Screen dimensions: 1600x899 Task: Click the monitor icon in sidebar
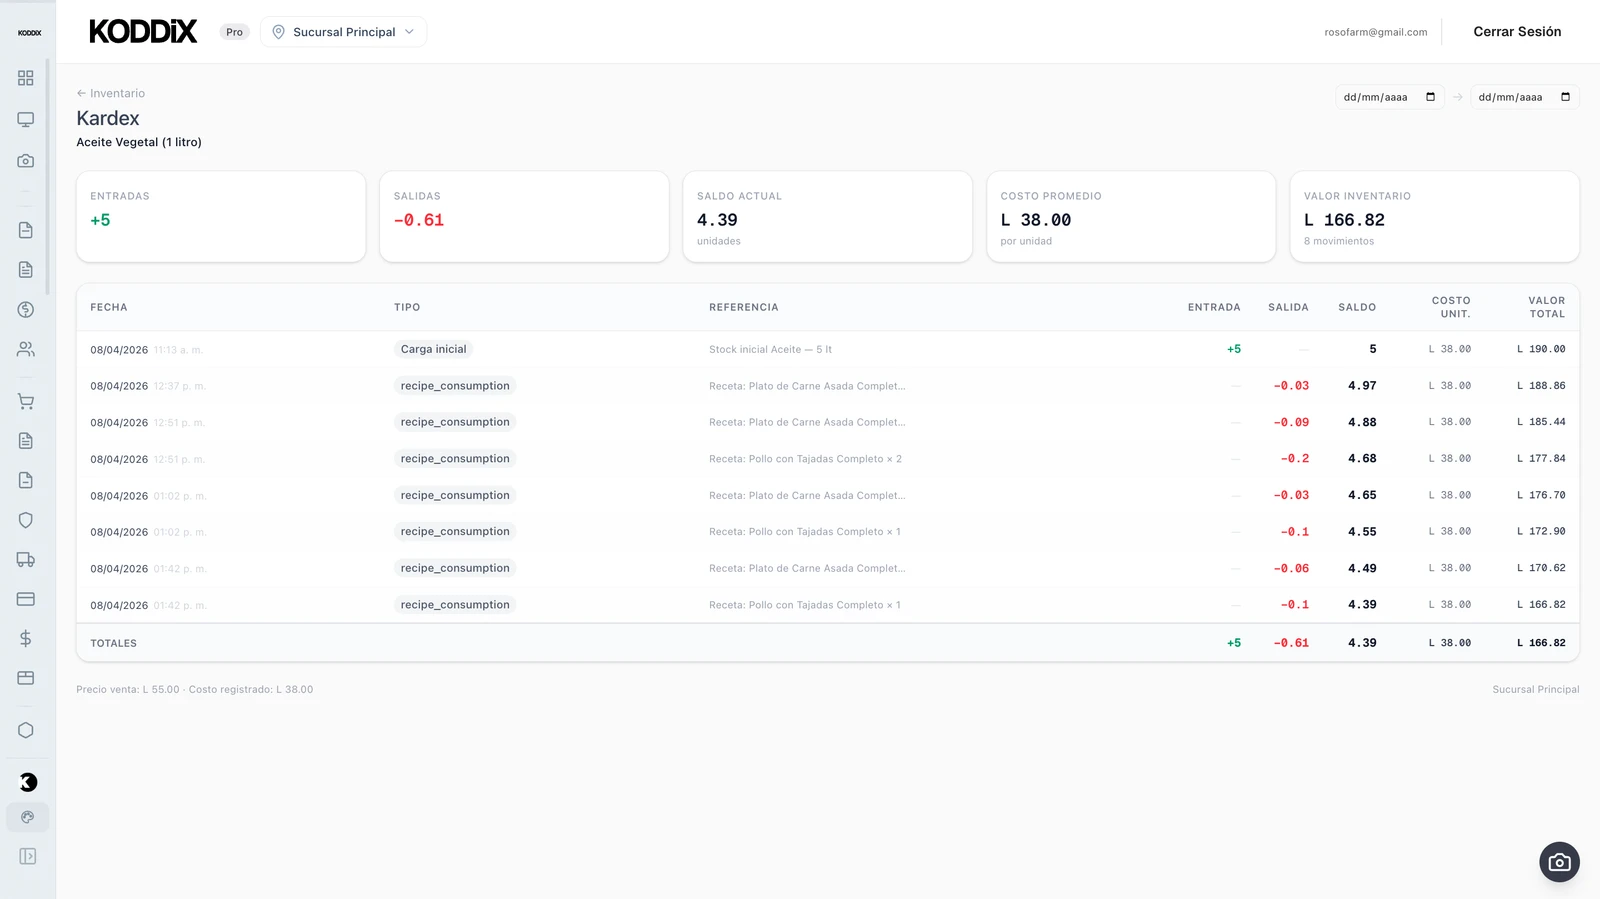[26, 120]
